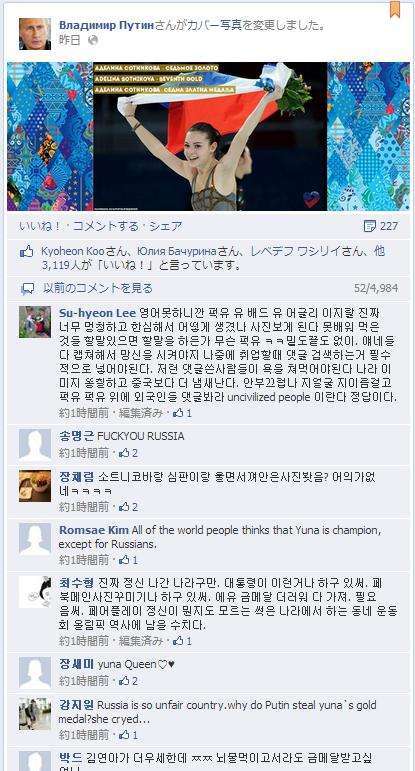Open the Adelina Sotnikova cover photo
This screenshot has height=771, width=415.
point(208,136)
